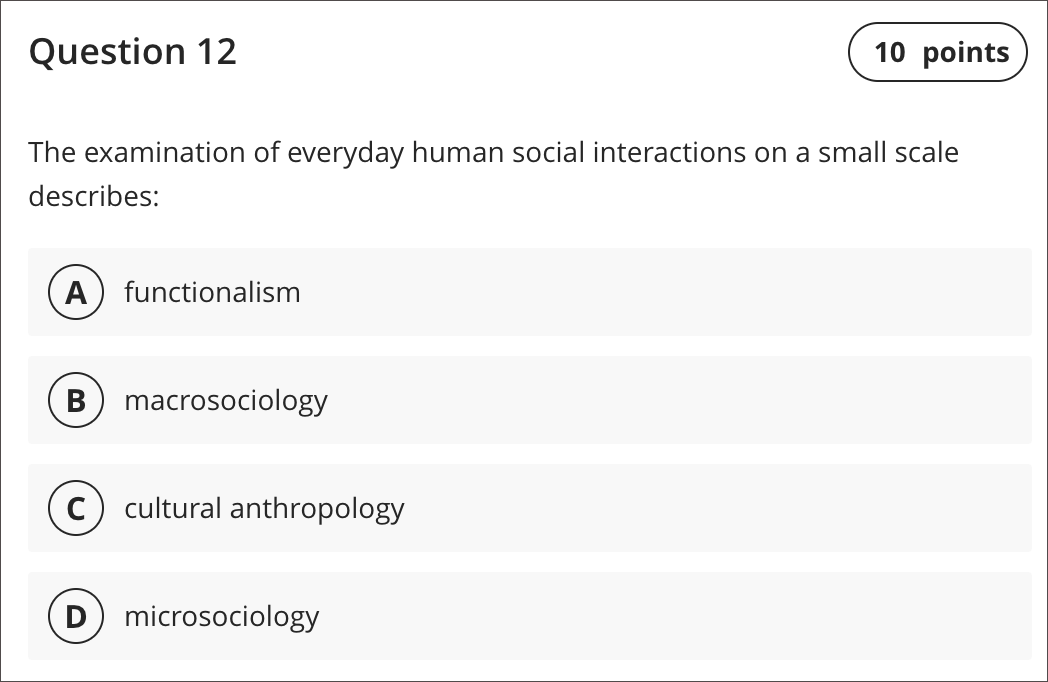Viewport: 1048px width, 682px height.
Task: Click the phrase "small scale" in question
Action: pos(888,152)
